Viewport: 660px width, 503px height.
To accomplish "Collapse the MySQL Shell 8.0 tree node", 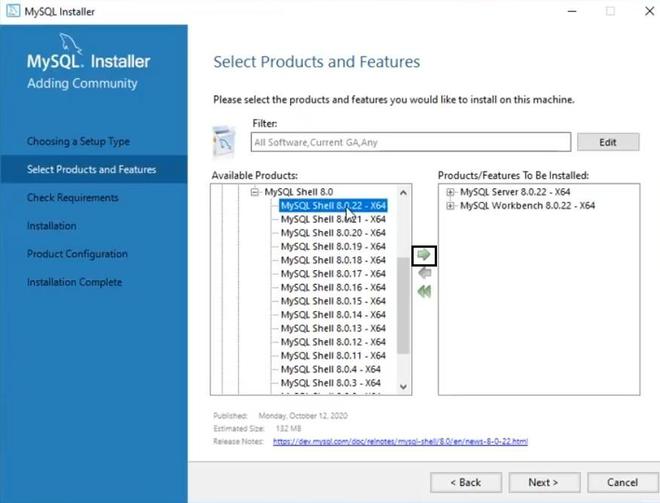I will [x=254, y=192].
